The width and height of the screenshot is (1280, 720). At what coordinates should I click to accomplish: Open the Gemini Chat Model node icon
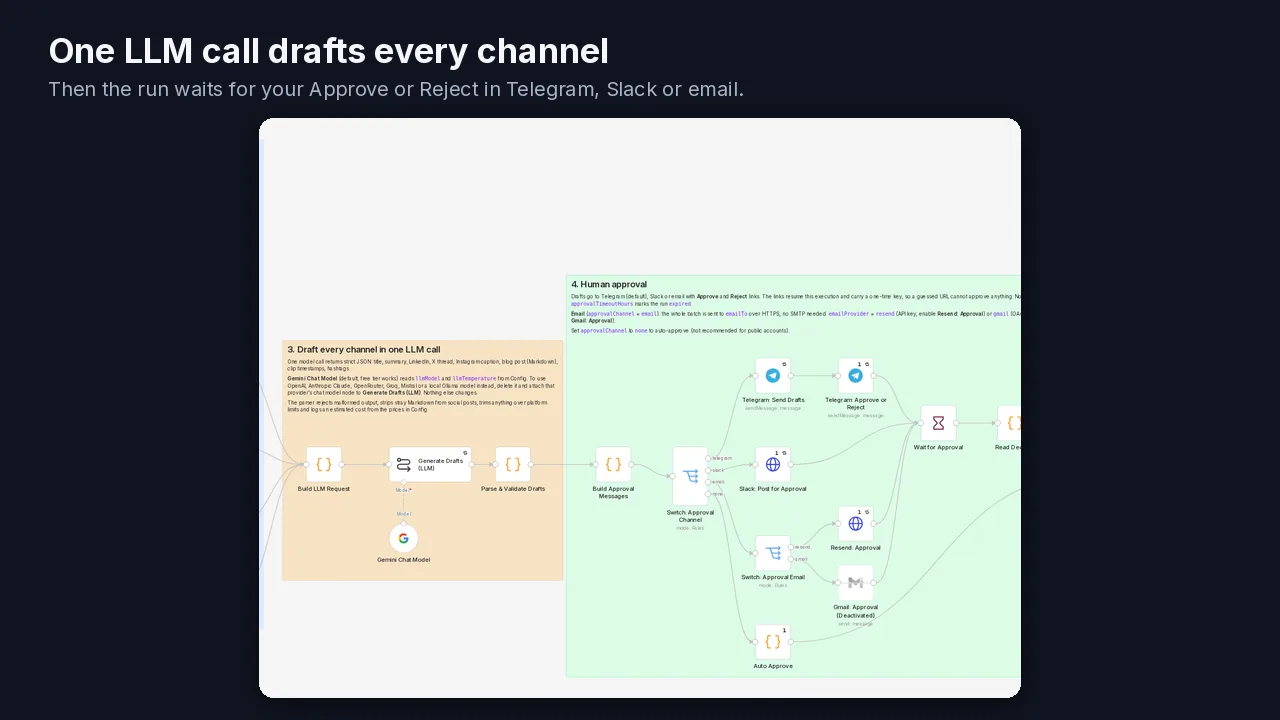(404, 538)
